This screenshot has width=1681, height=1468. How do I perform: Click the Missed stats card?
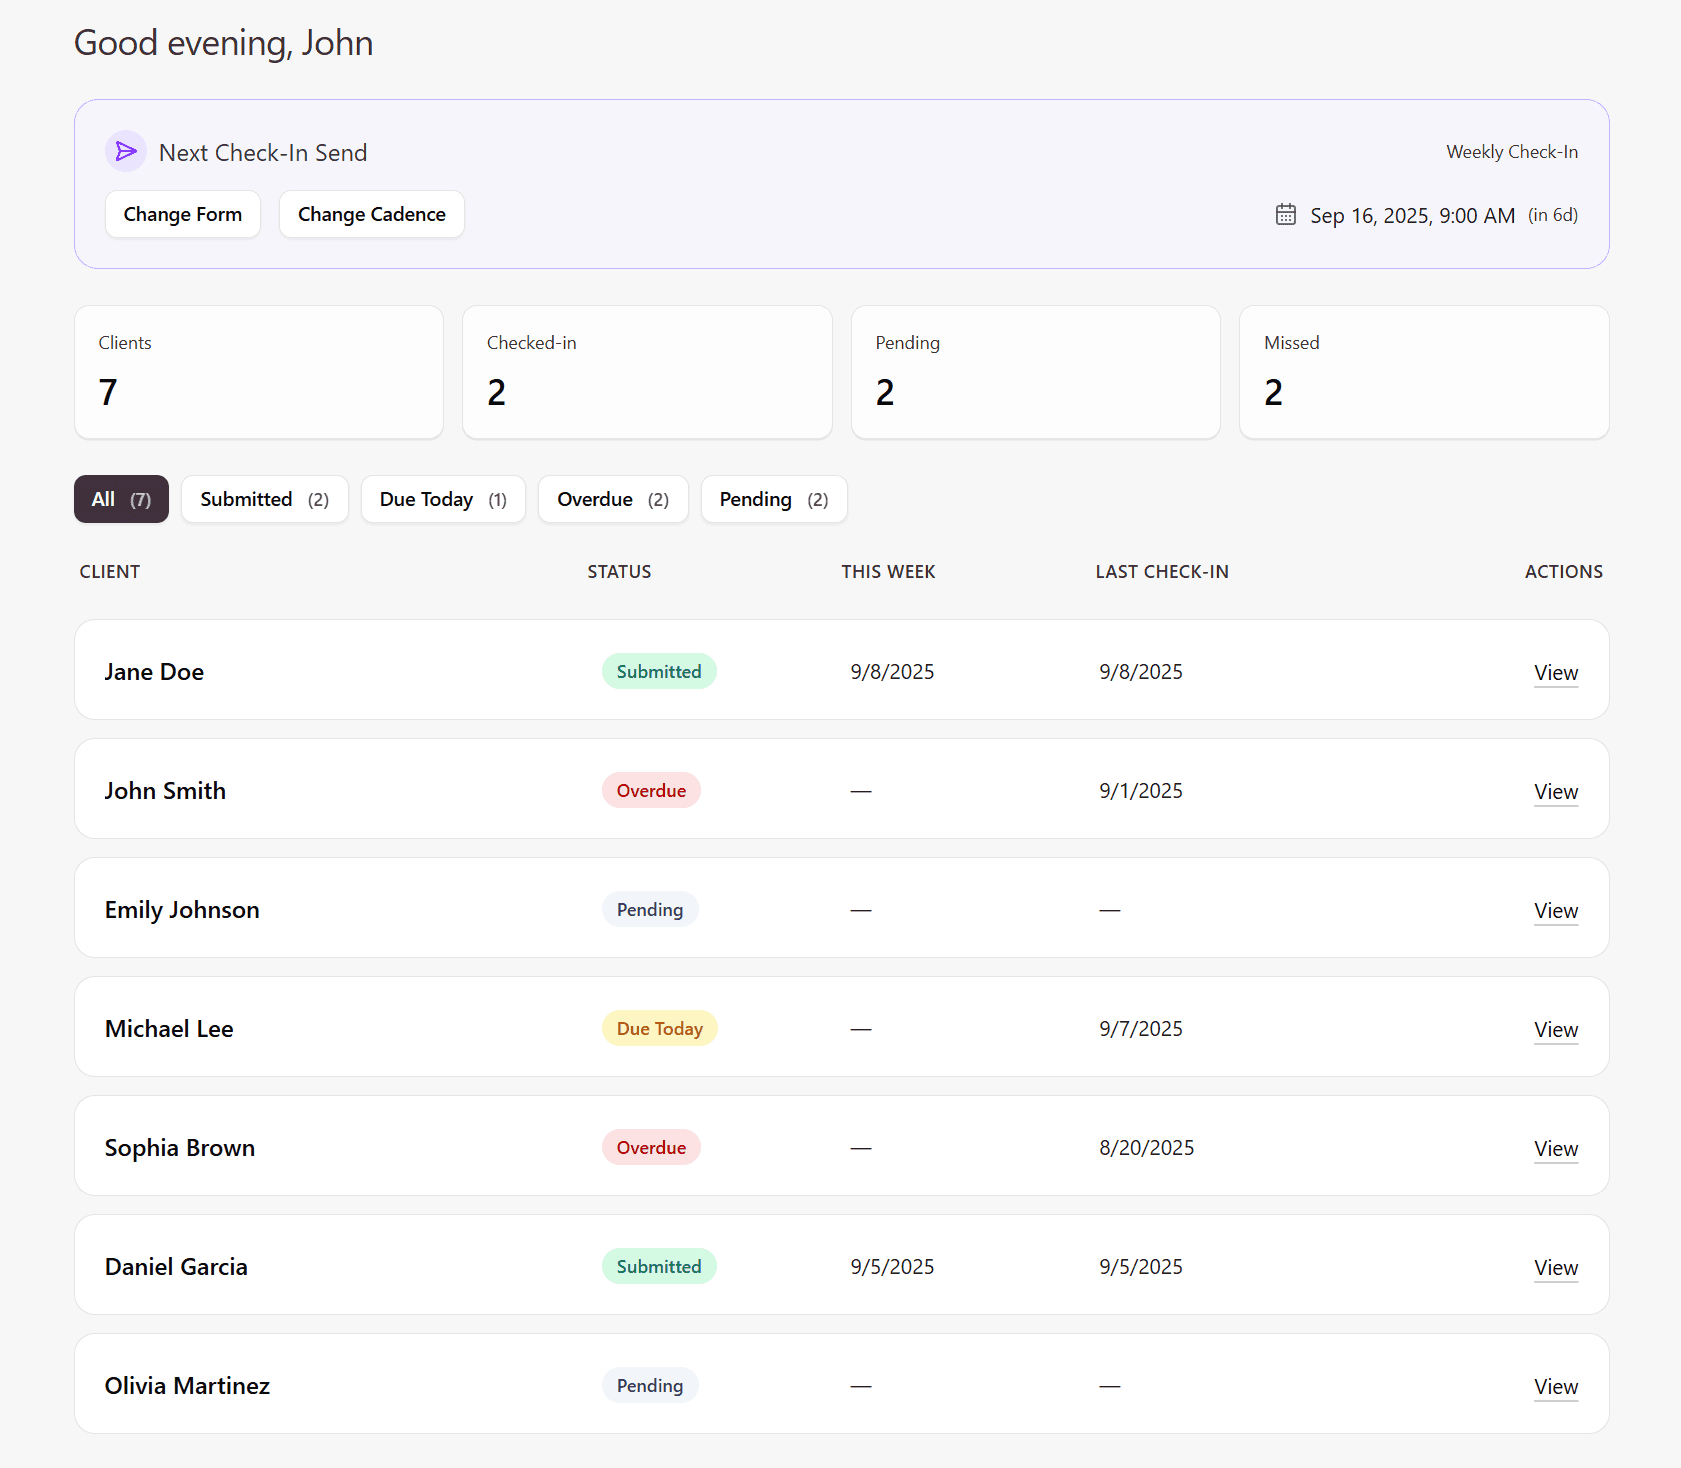[1424, 372]
